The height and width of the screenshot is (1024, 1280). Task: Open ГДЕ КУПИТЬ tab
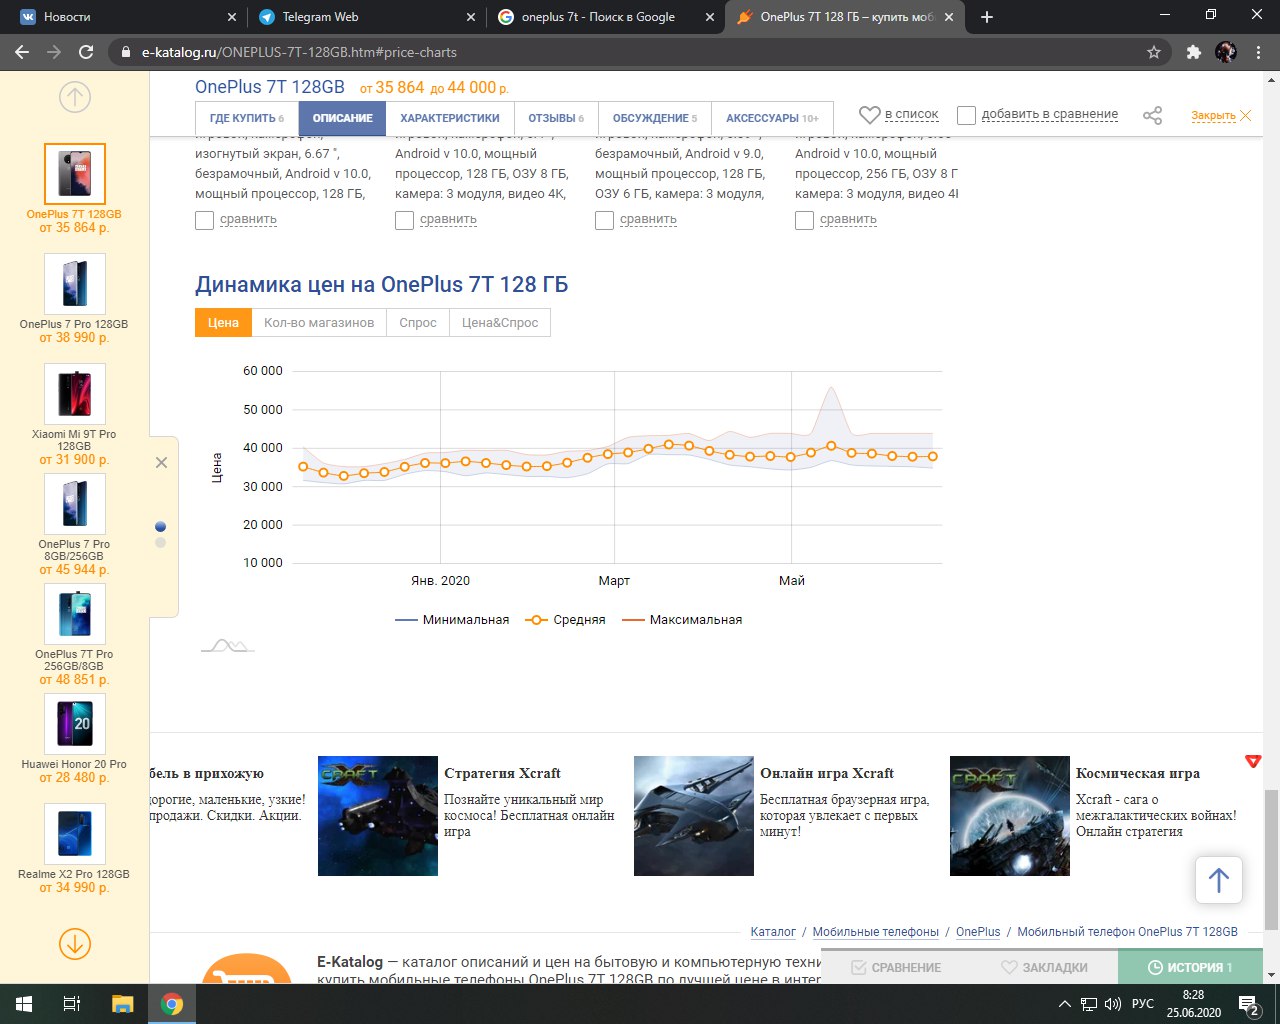click(247, 118)
